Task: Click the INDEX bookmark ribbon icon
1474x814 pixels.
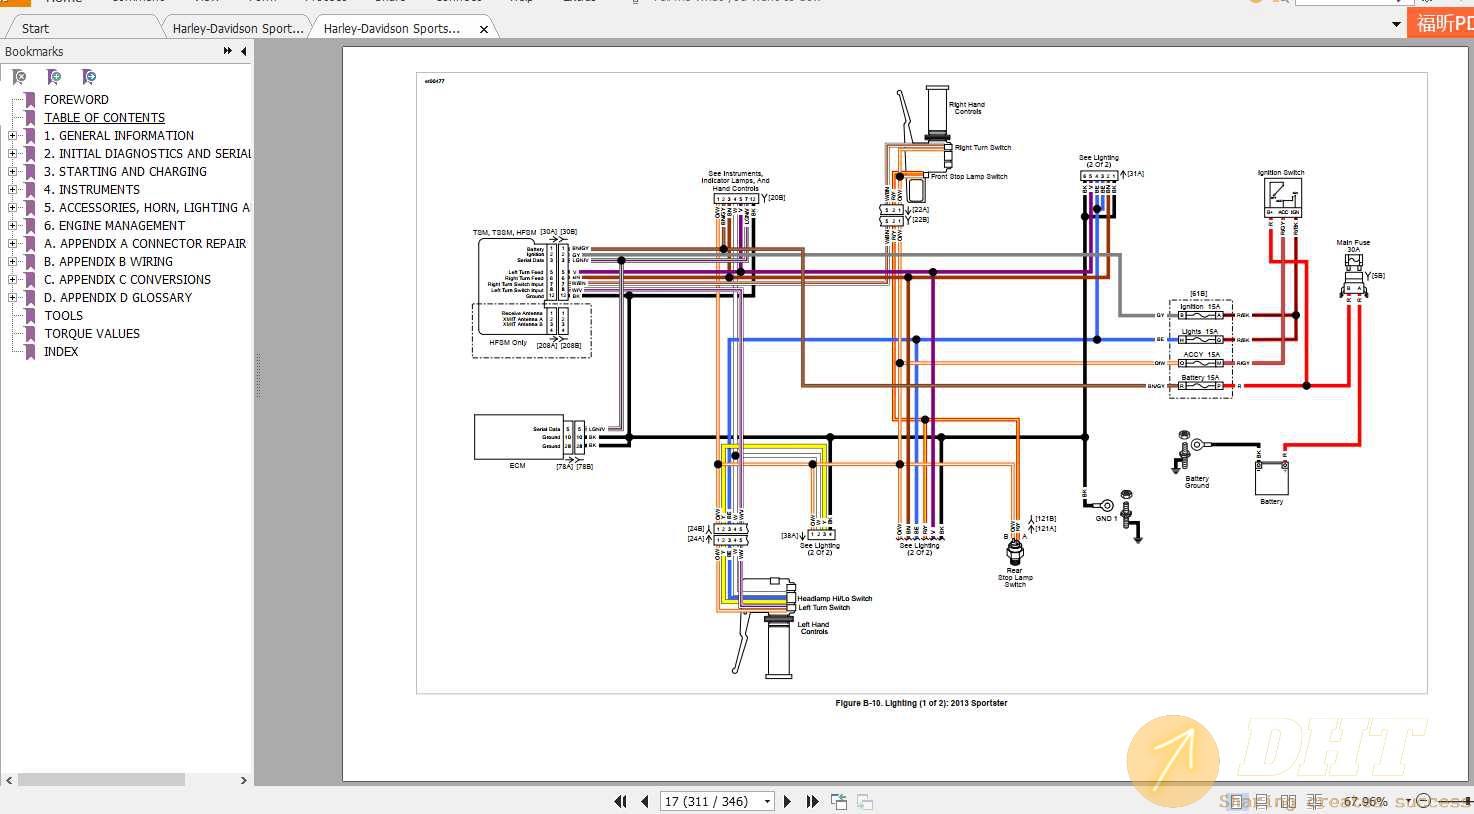Action: 30,351
